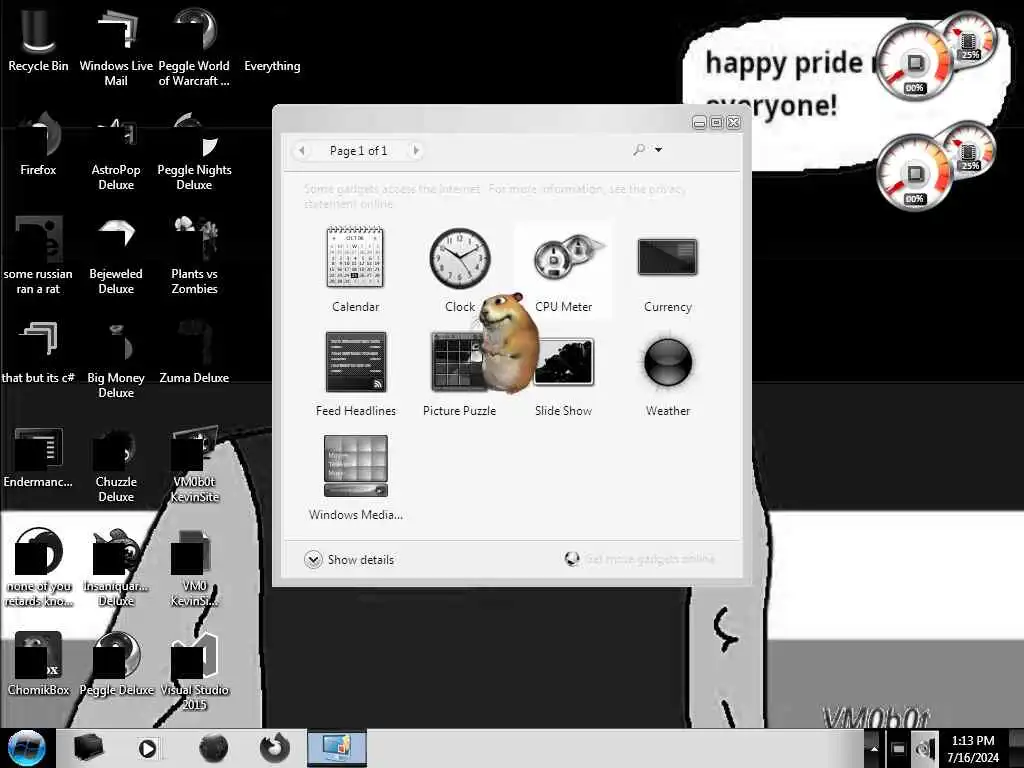Viewport: 1024px width, 768px height.
Task: Open Windows Live Mail shortcut
Action: pyautogui.click(x=116, y=46)
